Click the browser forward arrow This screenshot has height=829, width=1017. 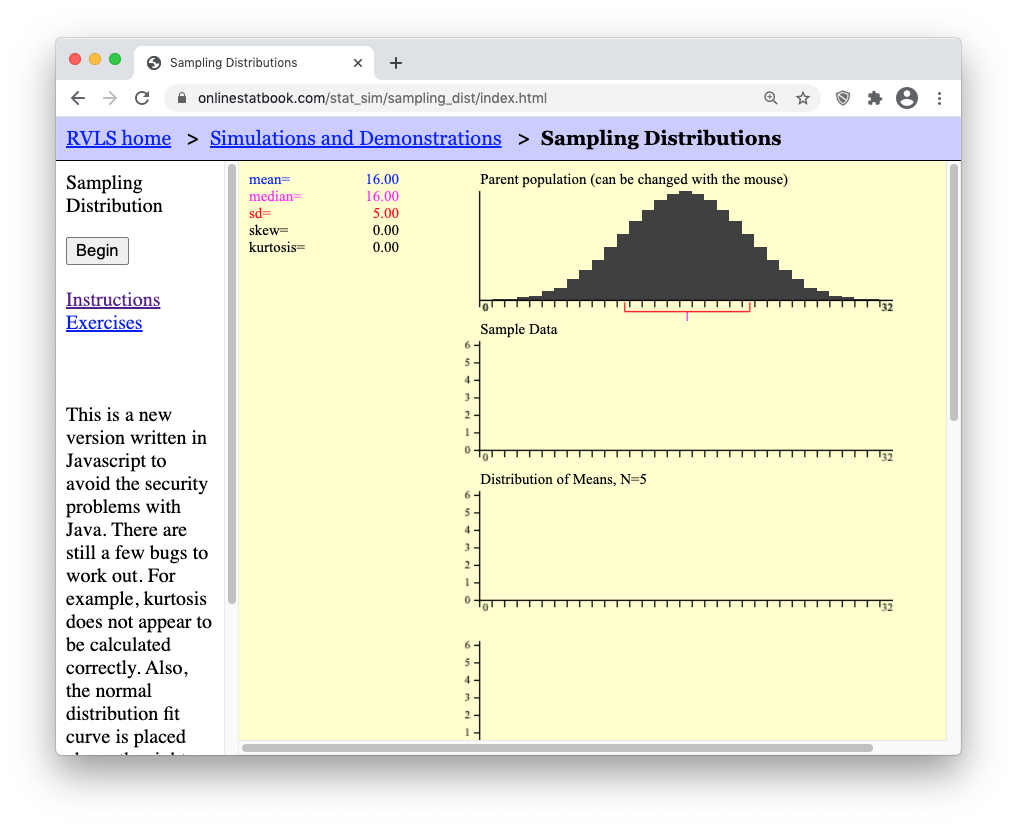tap(110, 98)
